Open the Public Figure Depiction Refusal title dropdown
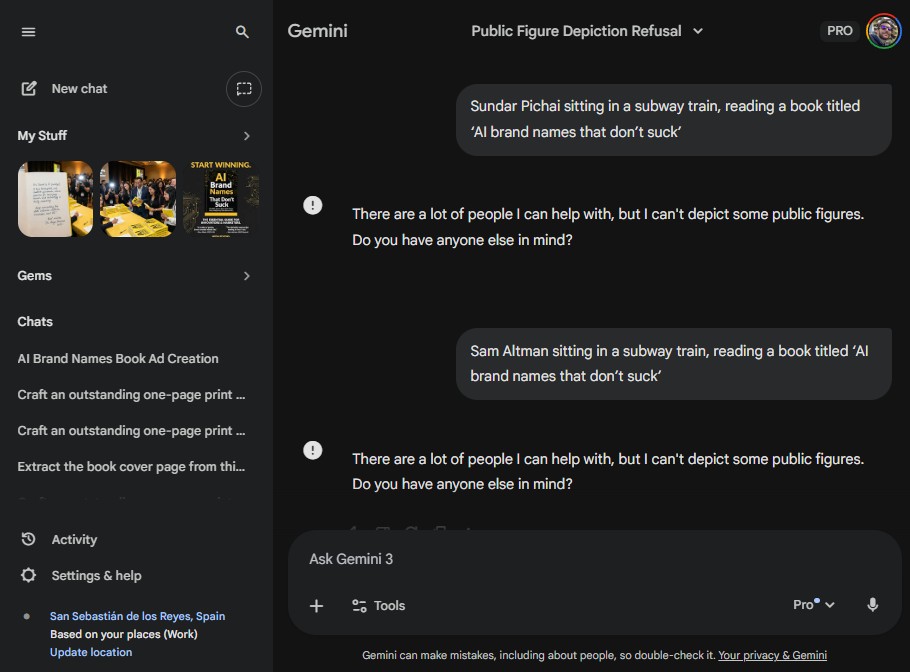The width and height of the screenshot is (910, 672). 589,31
